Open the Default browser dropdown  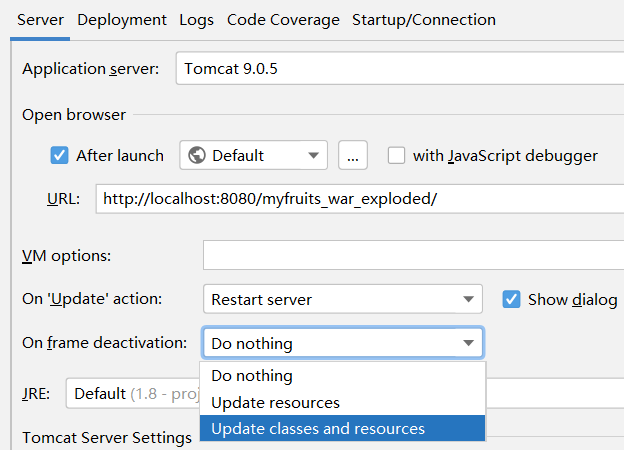(x=254, y=155)
